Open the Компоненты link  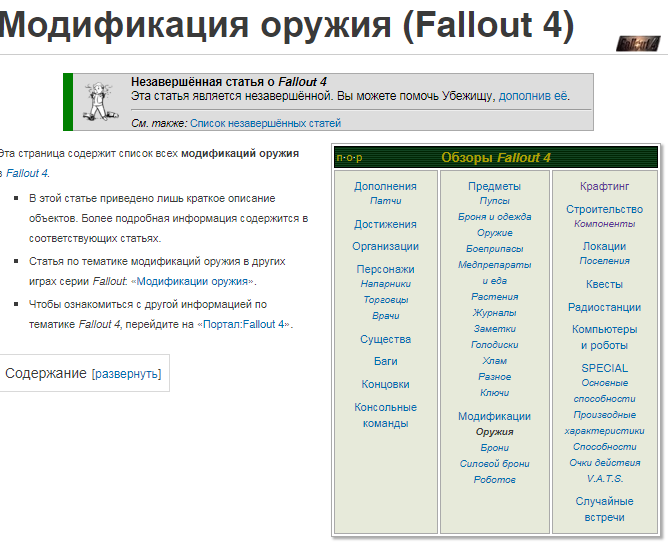click(604, 224)
